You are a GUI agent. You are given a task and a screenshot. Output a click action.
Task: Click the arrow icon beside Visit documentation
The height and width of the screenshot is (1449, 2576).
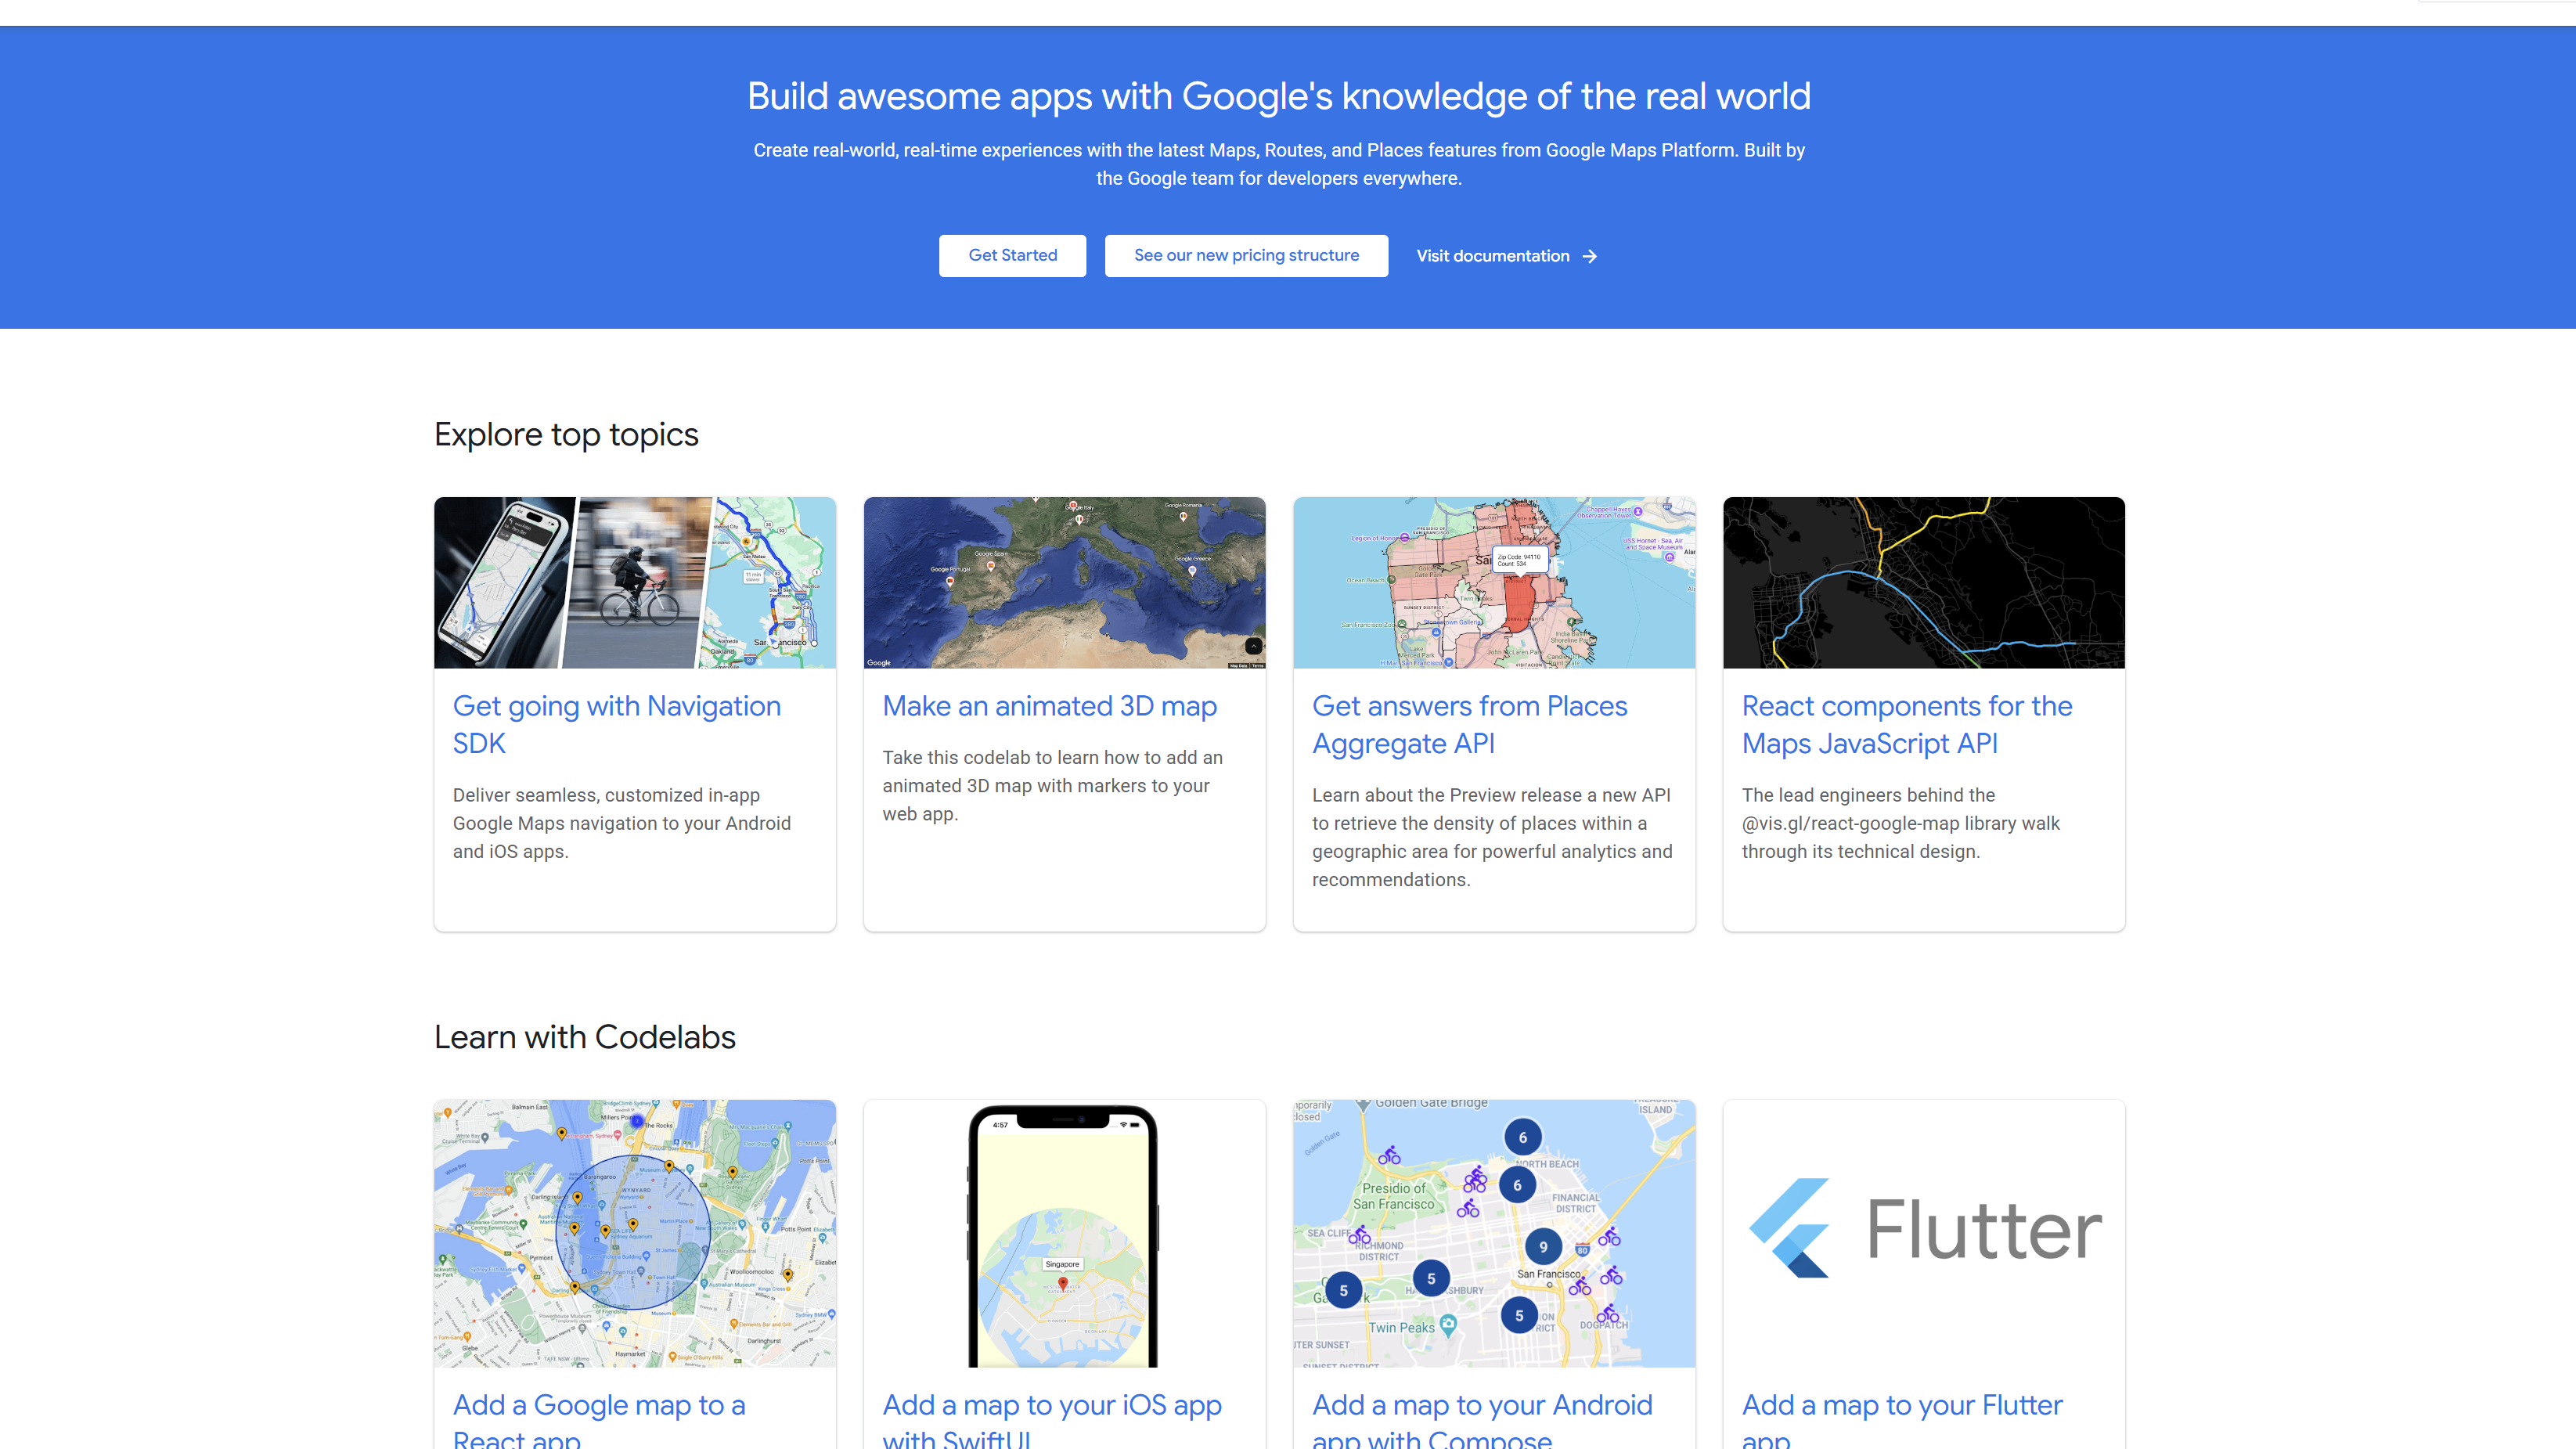coord(1590,256)
